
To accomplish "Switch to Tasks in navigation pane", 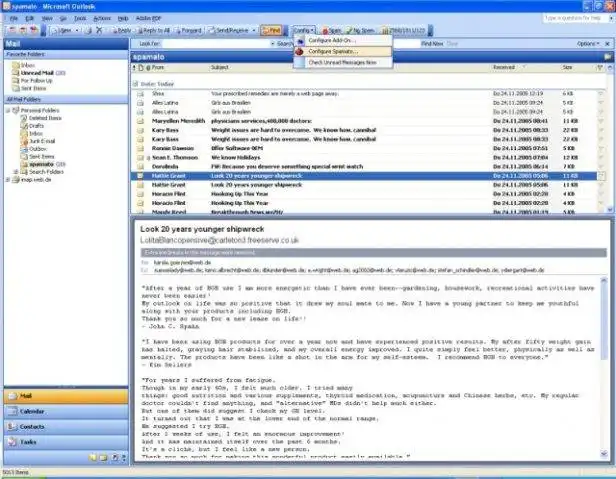I will click(66, 442).
